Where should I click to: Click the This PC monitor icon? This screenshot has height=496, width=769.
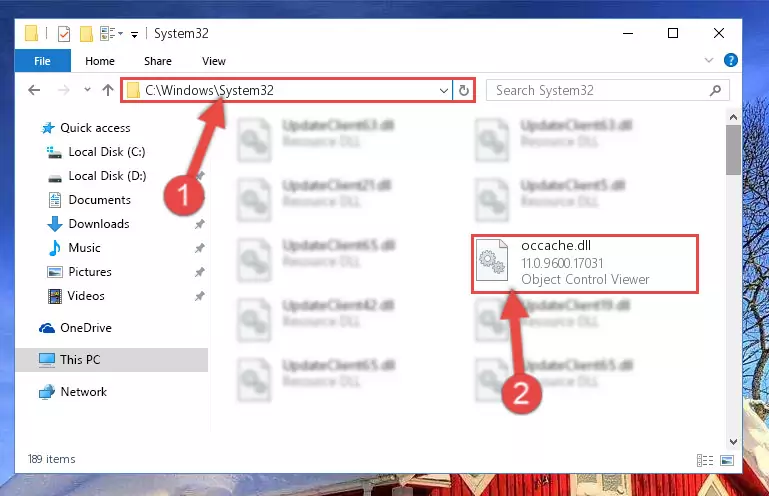tap(47, 360)
